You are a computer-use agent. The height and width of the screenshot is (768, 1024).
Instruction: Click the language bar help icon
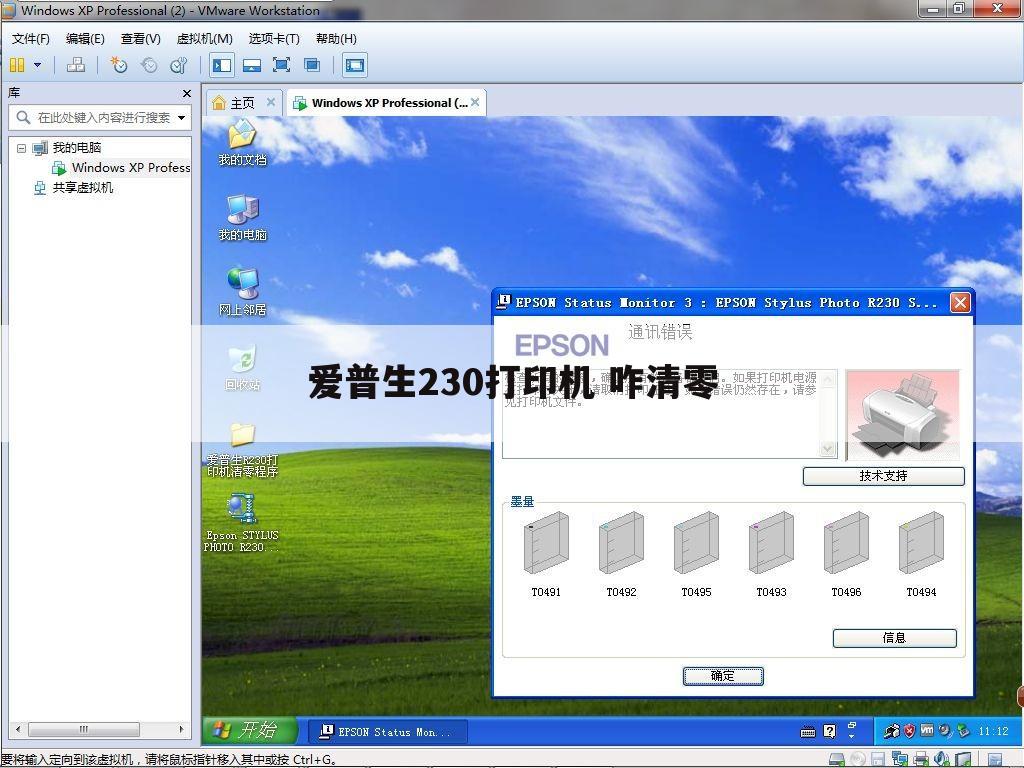[x=829, y=731]
